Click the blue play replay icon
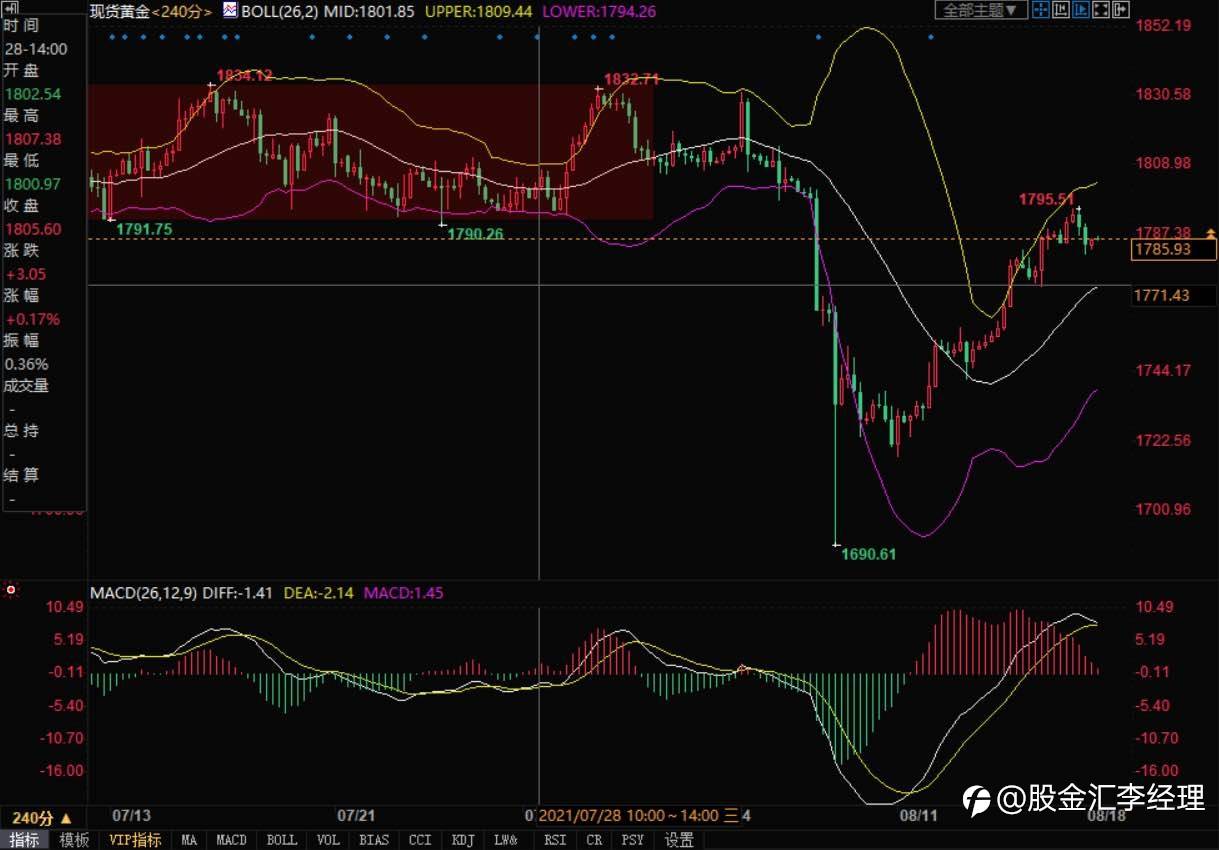The image size is (1219, 850). [x=1081, y=10]
